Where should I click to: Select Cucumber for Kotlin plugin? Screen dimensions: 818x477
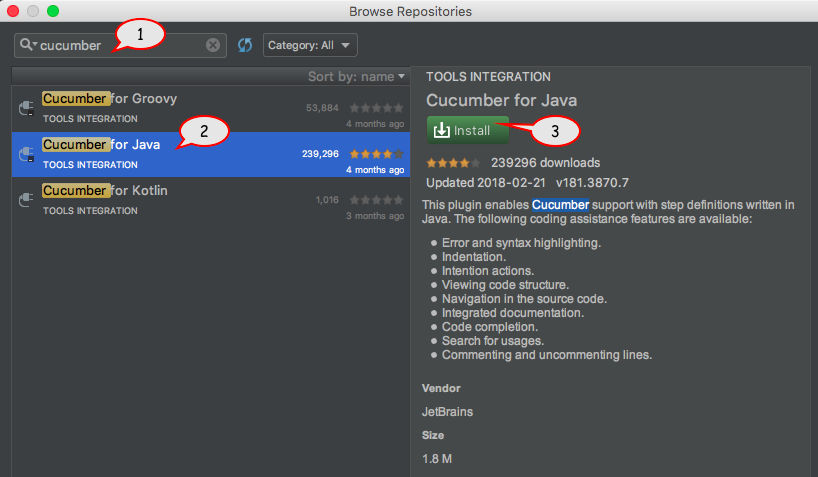click(x=211, y=200)
